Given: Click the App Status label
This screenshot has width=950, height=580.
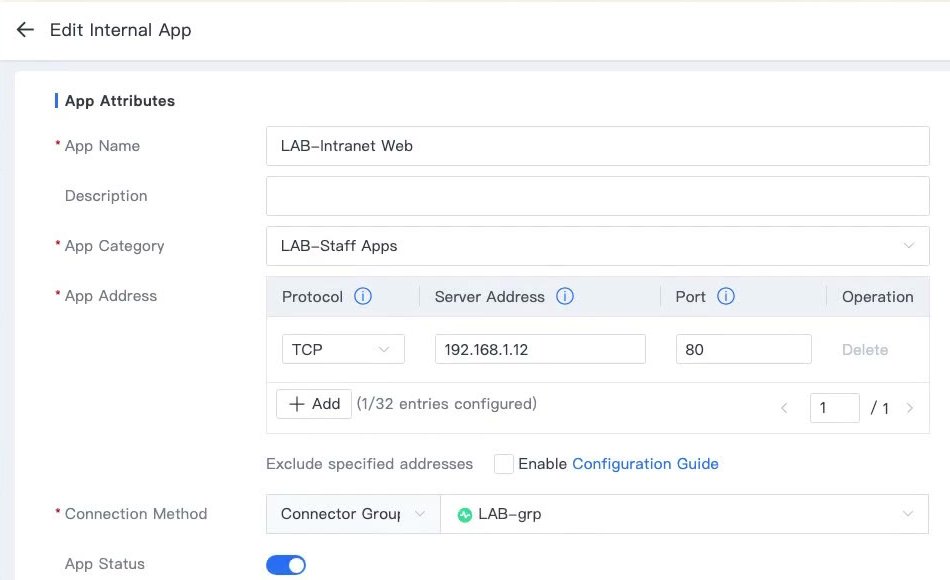Looking at the screenshot, I should pos(105,564).
